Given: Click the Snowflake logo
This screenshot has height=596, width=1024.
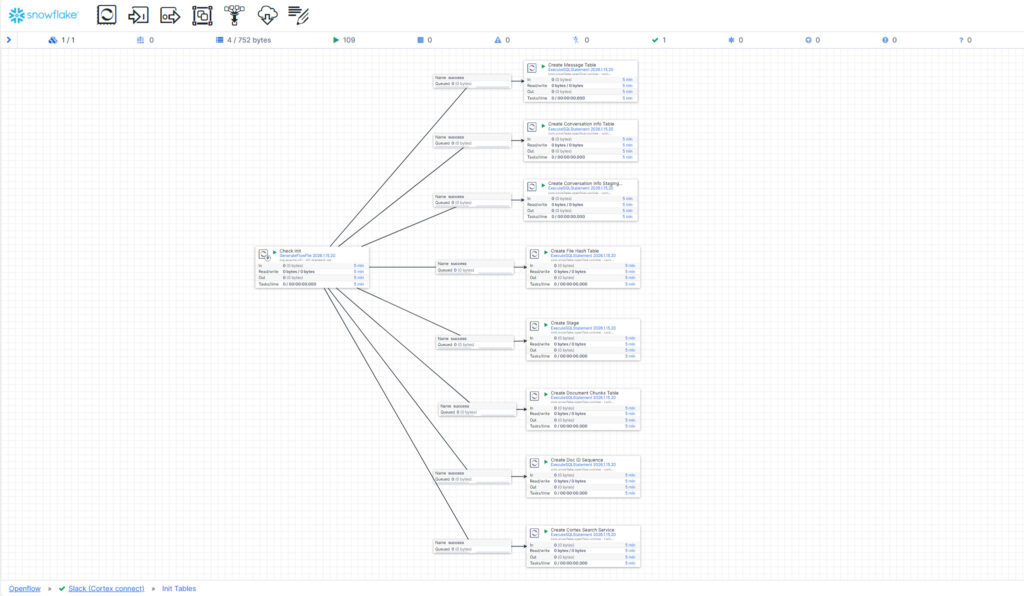Looking at the screenshot, I should [44, 15].
